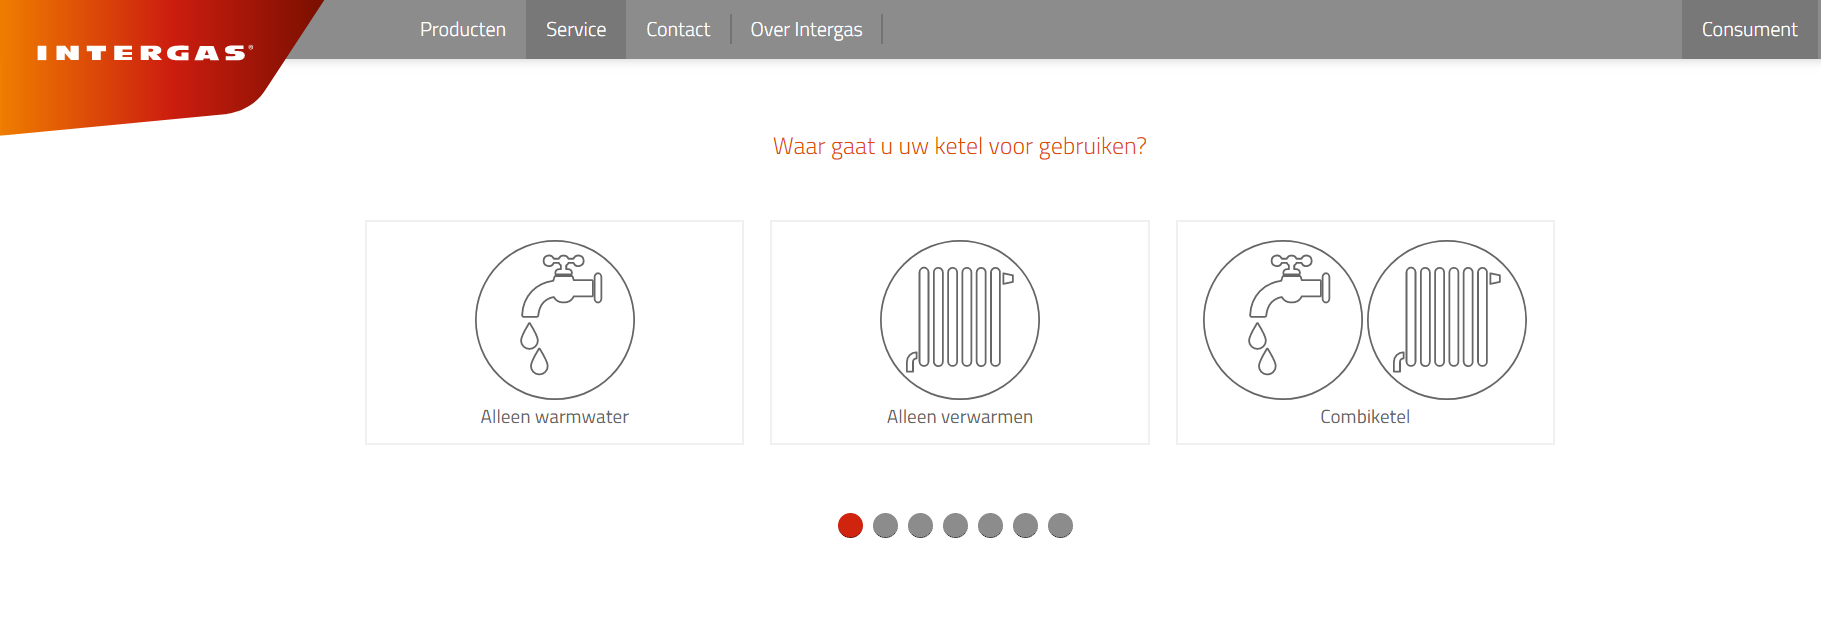The height and width of the screenshot is (632, 1821).
Task: Choose the Alleen verwarmen label
Action: (x=960, y=417)
